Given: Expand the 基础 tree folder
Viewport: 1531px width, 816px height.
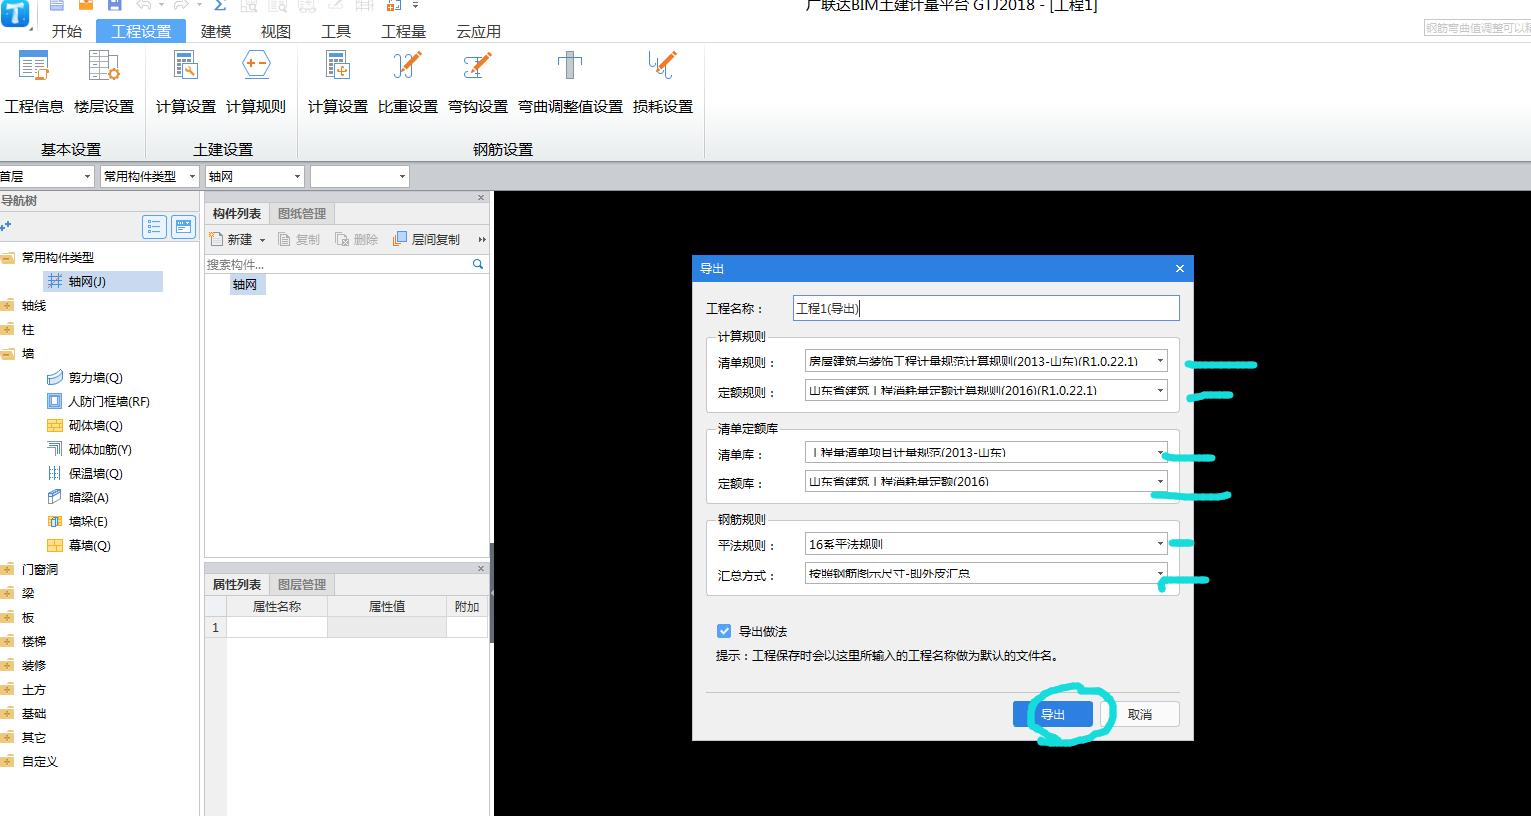Looking at the screenshot, I should click(8, 713).
